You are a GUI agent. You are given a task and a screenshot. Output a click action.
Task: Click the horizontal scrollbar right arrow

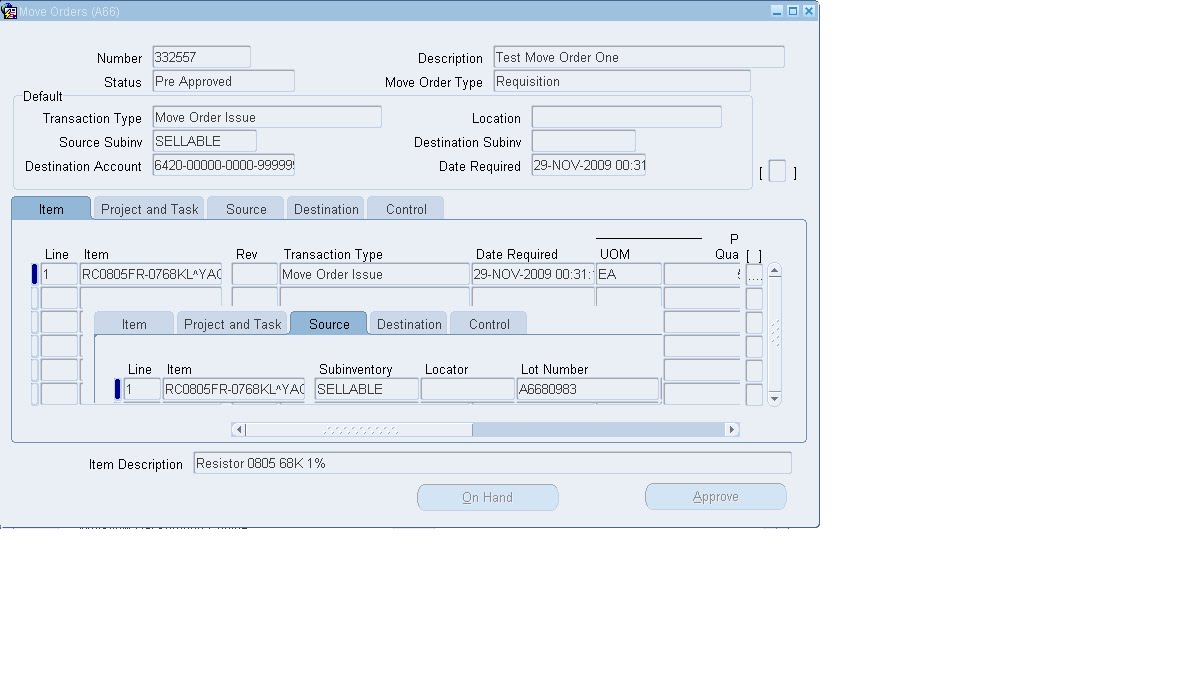[x=731, y=428]
